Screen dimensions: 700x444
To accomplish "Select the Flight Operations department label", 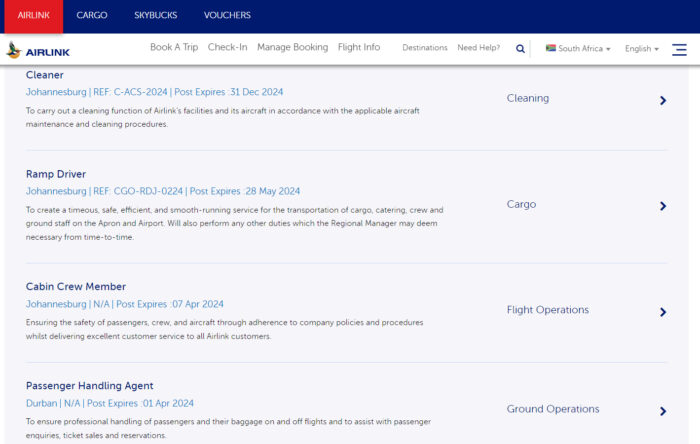I will coord(548,310).
